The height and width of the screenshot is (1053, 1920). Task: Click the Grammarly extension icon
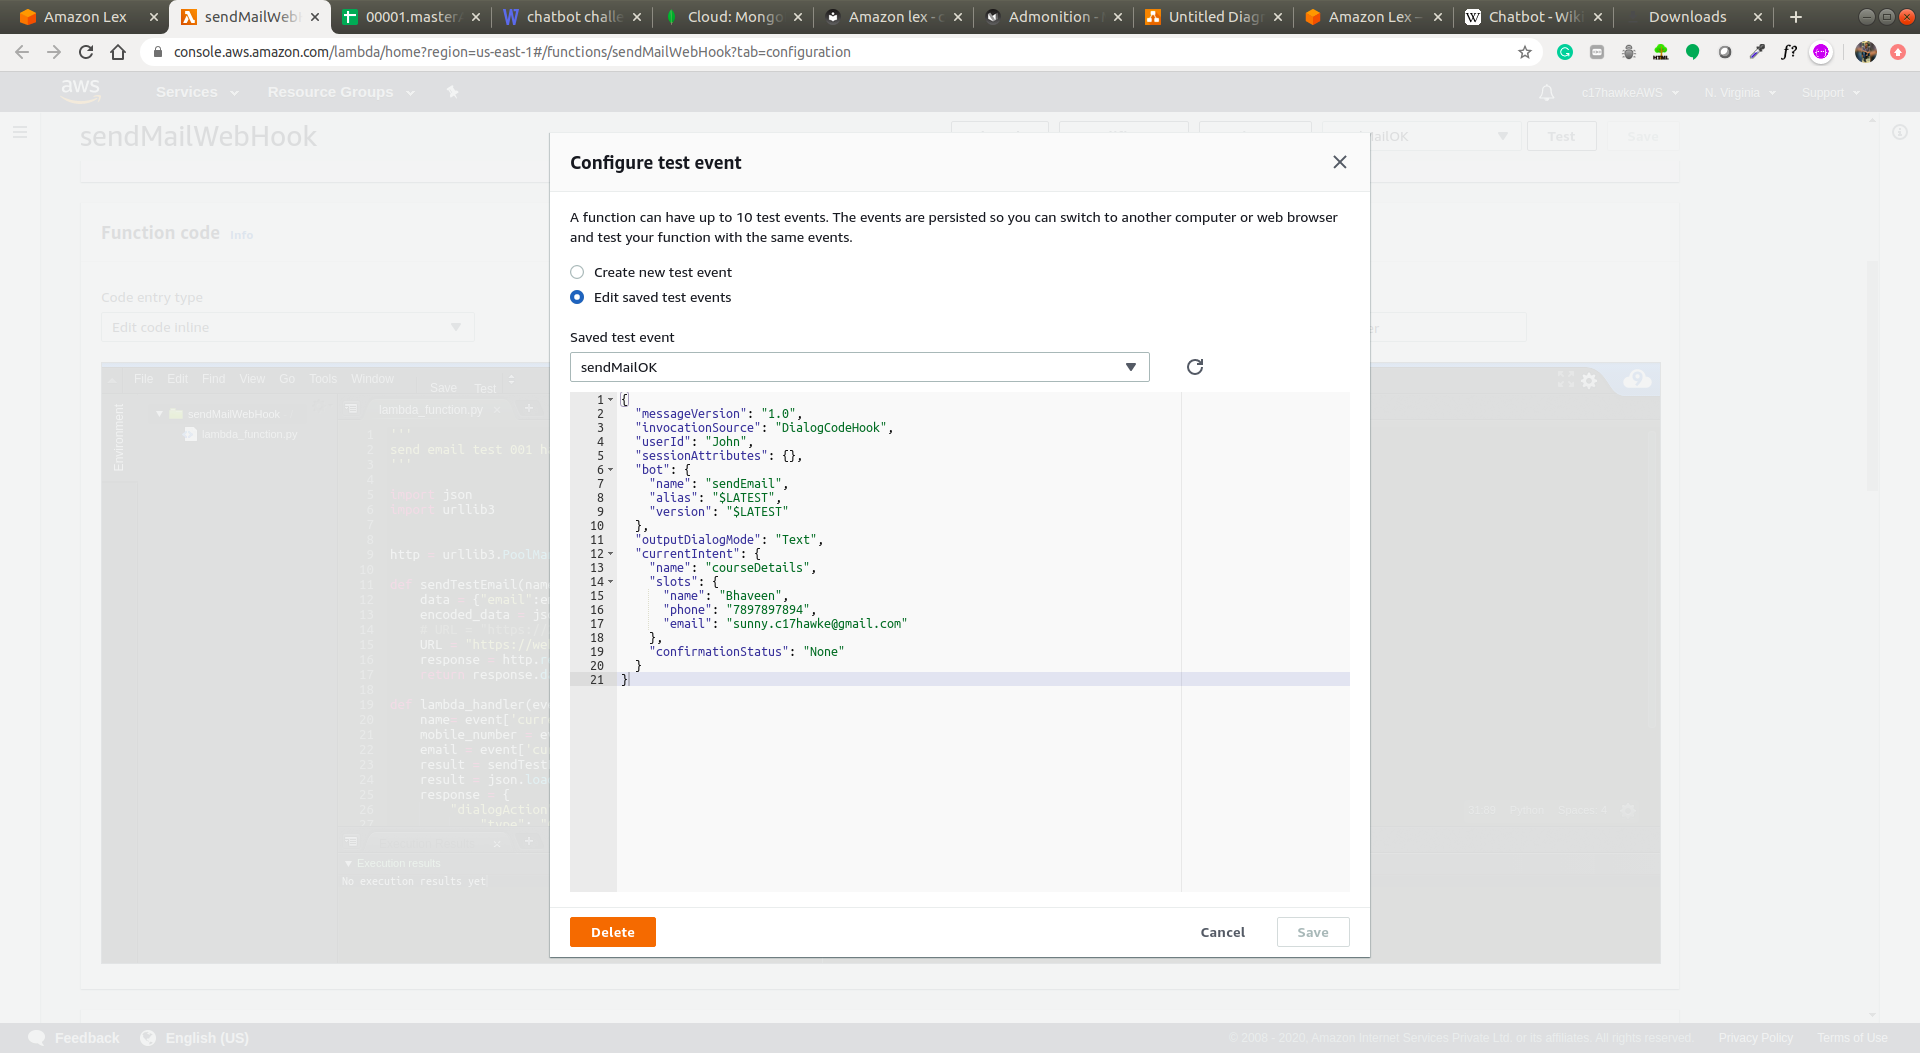[1565, 52]
